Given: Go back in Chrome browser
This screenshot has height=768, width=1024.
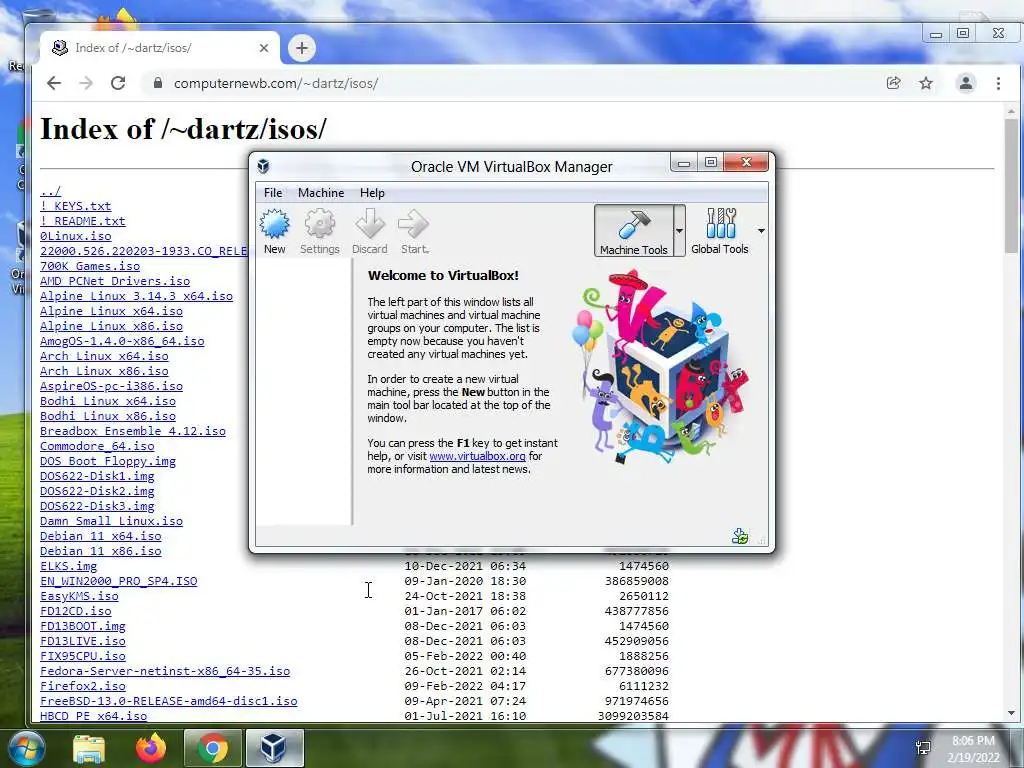Looking at the screenshot, I should click(x=54, y=83).
